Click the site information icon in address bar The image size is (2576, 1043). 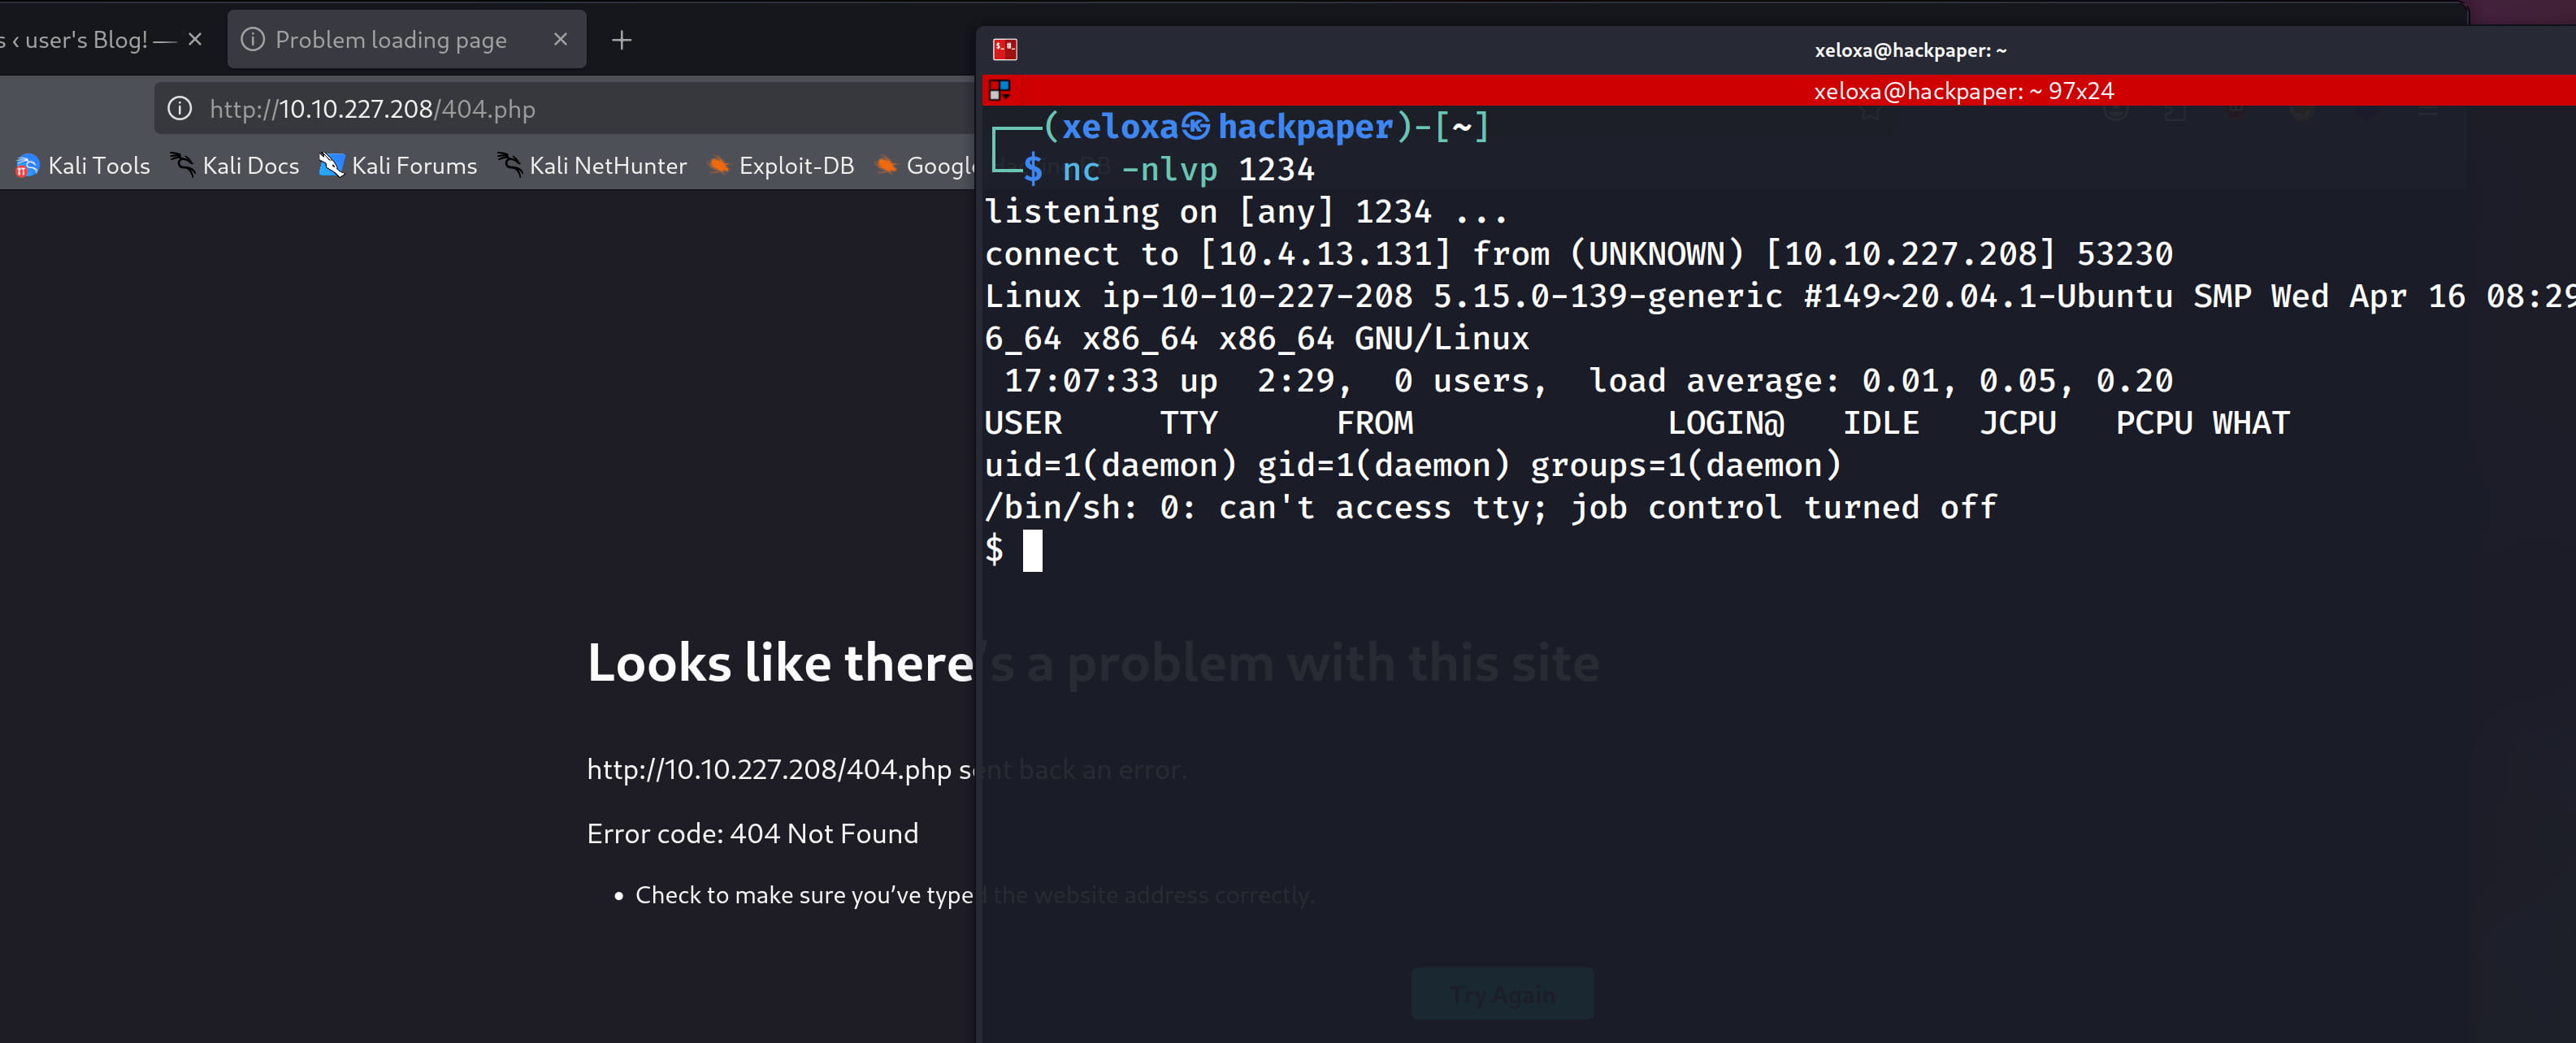pyautogui.click(x=180, y=109)
